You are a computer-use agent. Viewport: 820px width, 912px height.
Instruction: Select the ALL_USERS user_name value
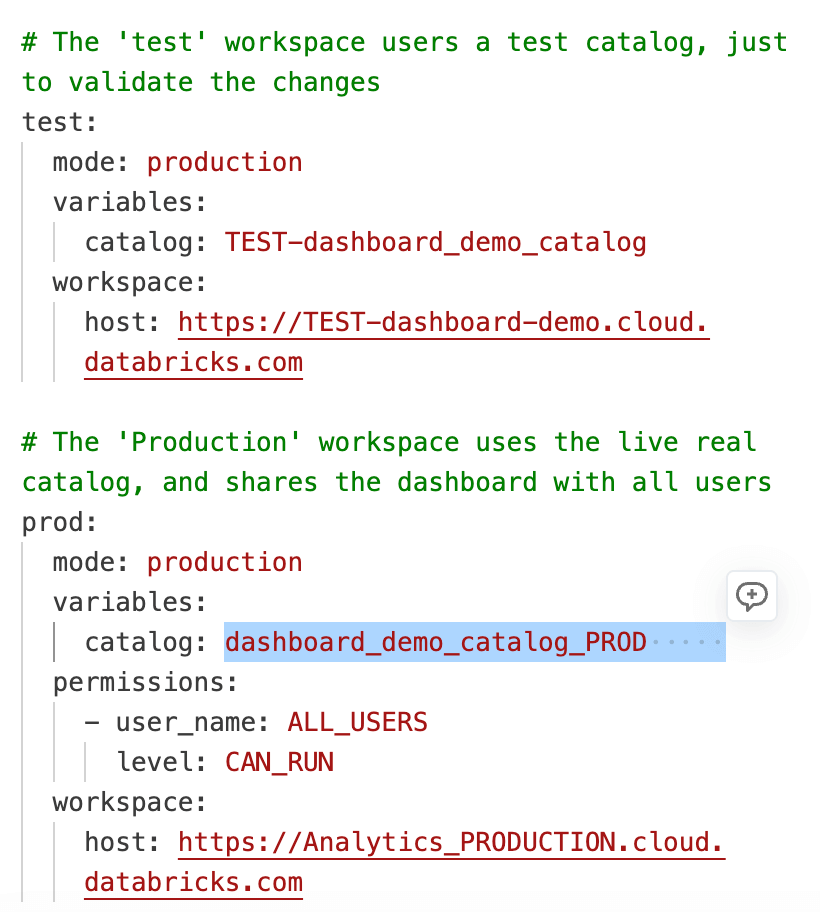357,722
